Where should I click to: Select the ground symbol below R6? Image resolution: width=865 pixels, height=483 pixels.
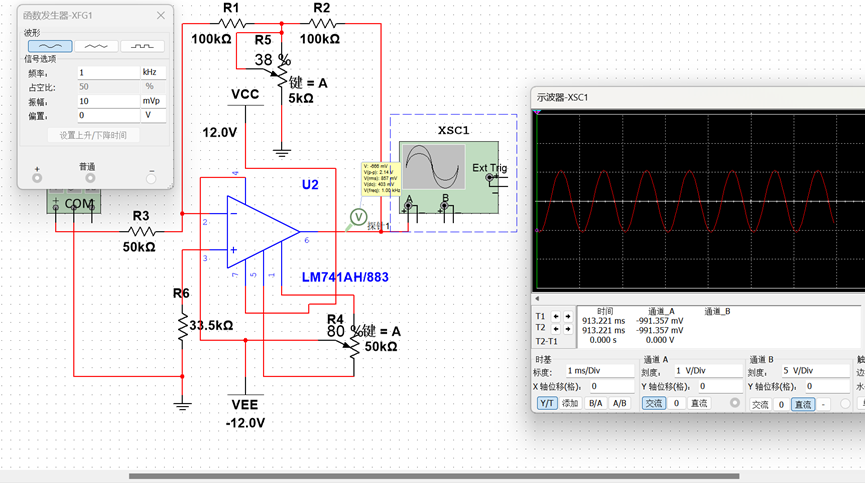(182, 407)
